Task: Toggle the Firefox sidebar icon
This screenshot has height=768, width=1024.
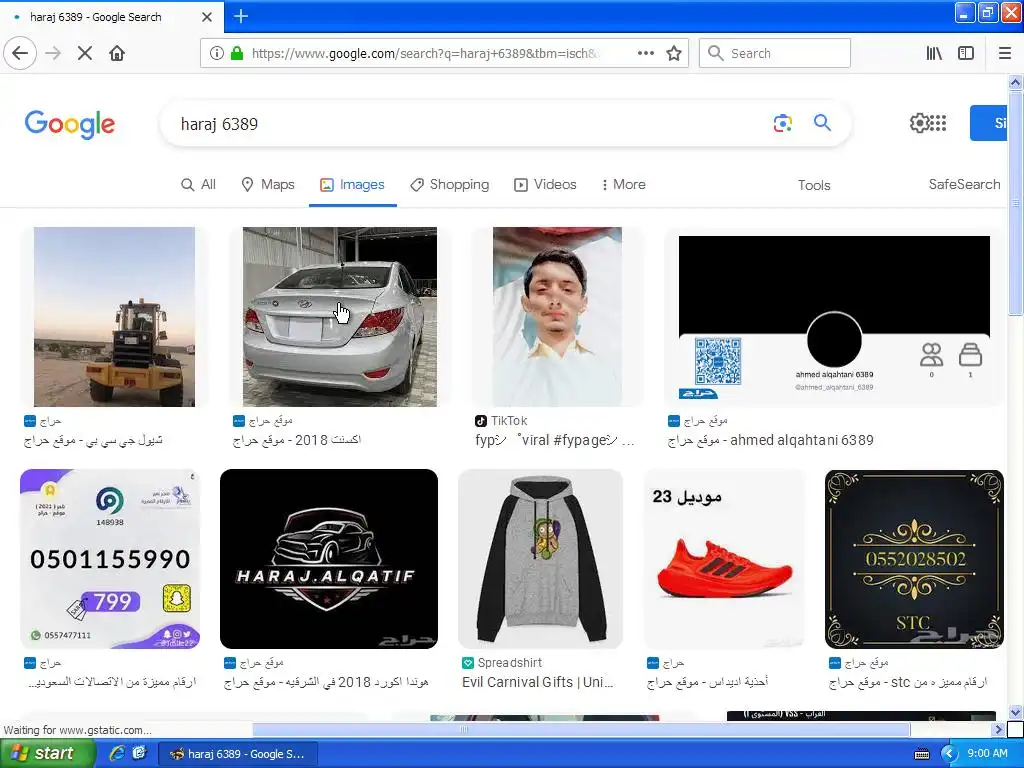Action: click(966, 53)
